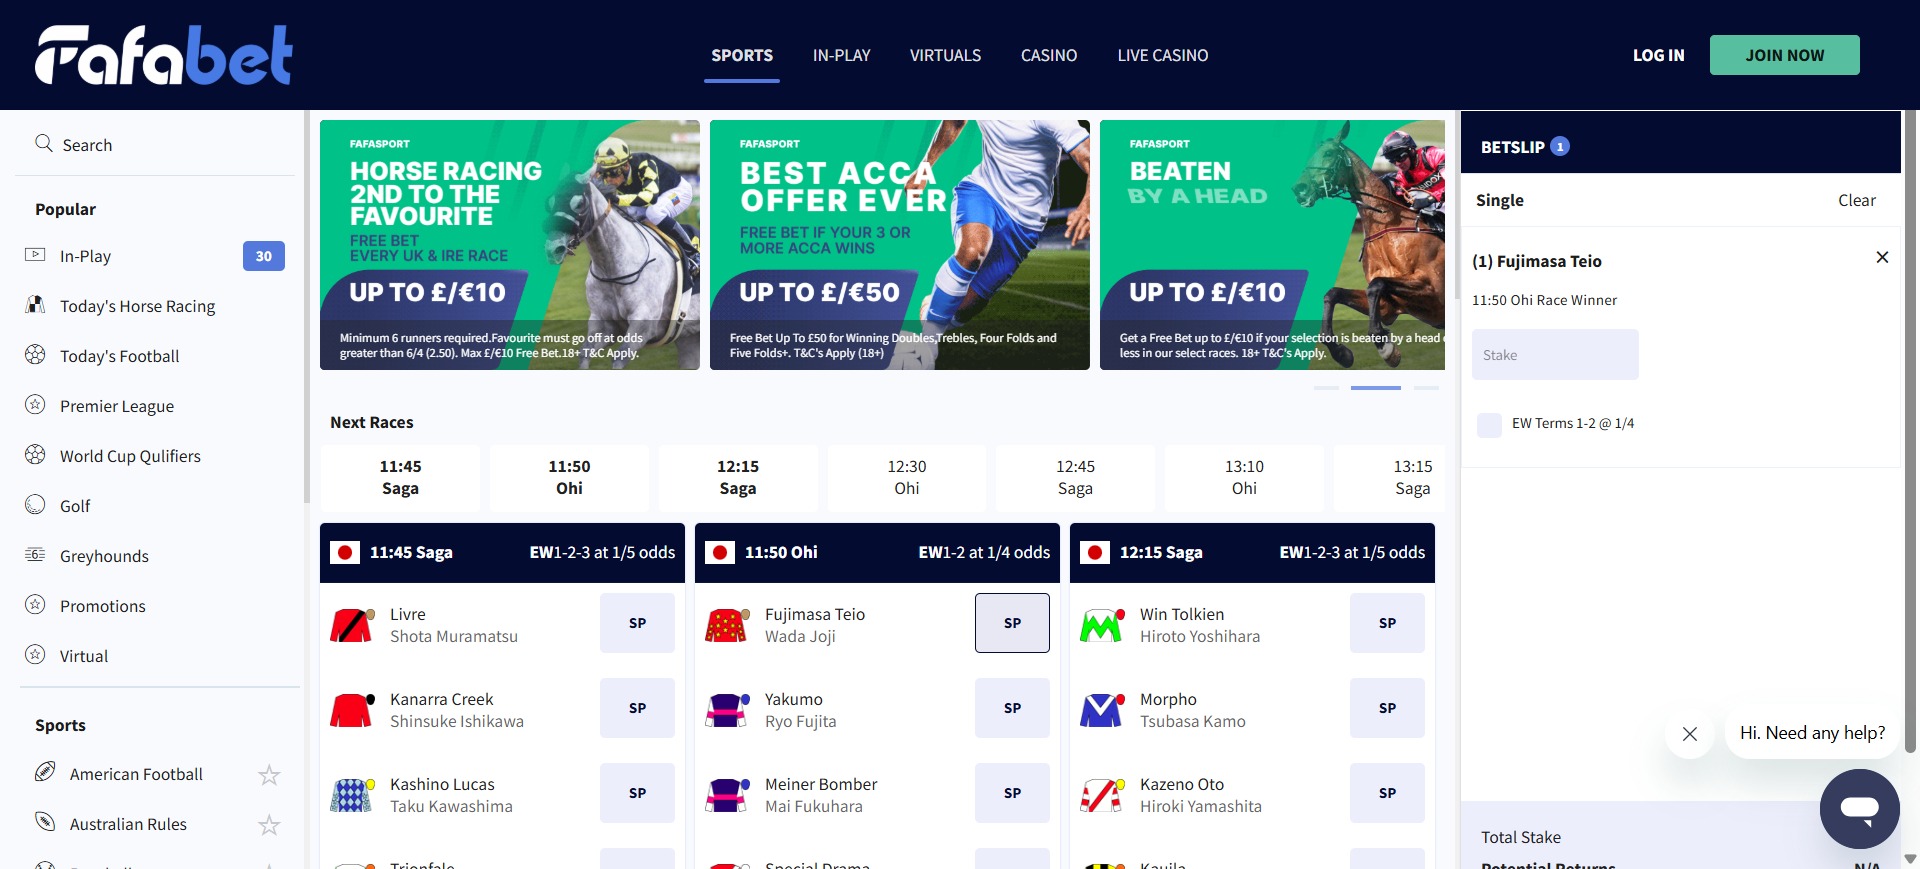Select the third banner carousel indicator
Viewport: 1920px width, 869px height.
pos(1427,387)
